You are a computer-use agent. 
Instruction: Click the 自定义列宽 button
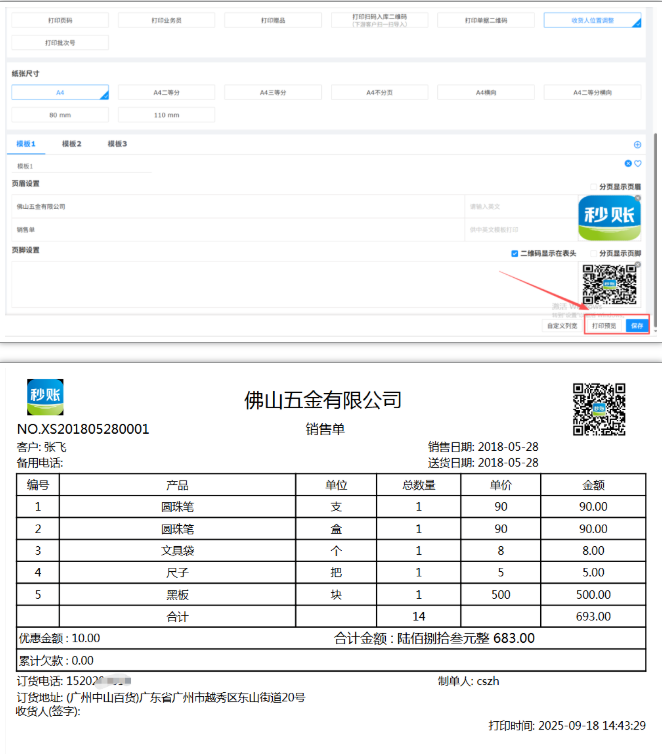tap(561, 325)
